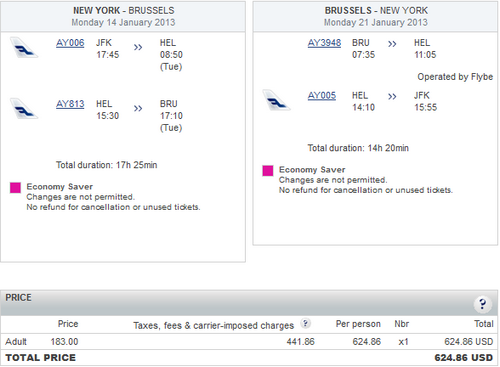The width and height of the screenshot is (500, 367).
Task: Open flight AY3948 details link
Action: pyautogui.click(x=324, y=43)
